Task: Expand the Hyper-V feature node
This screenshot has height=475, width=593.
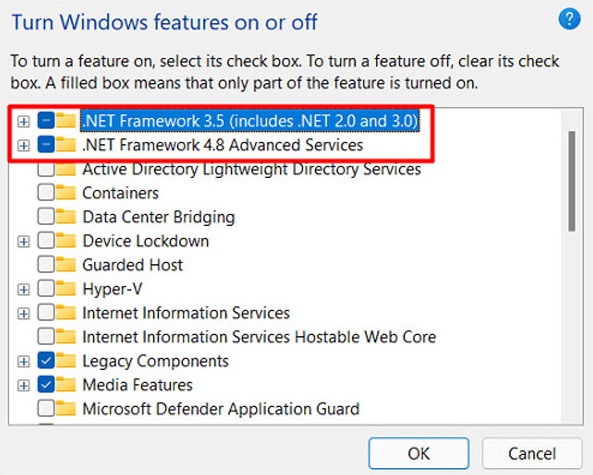Action: [x=23, y=289]
